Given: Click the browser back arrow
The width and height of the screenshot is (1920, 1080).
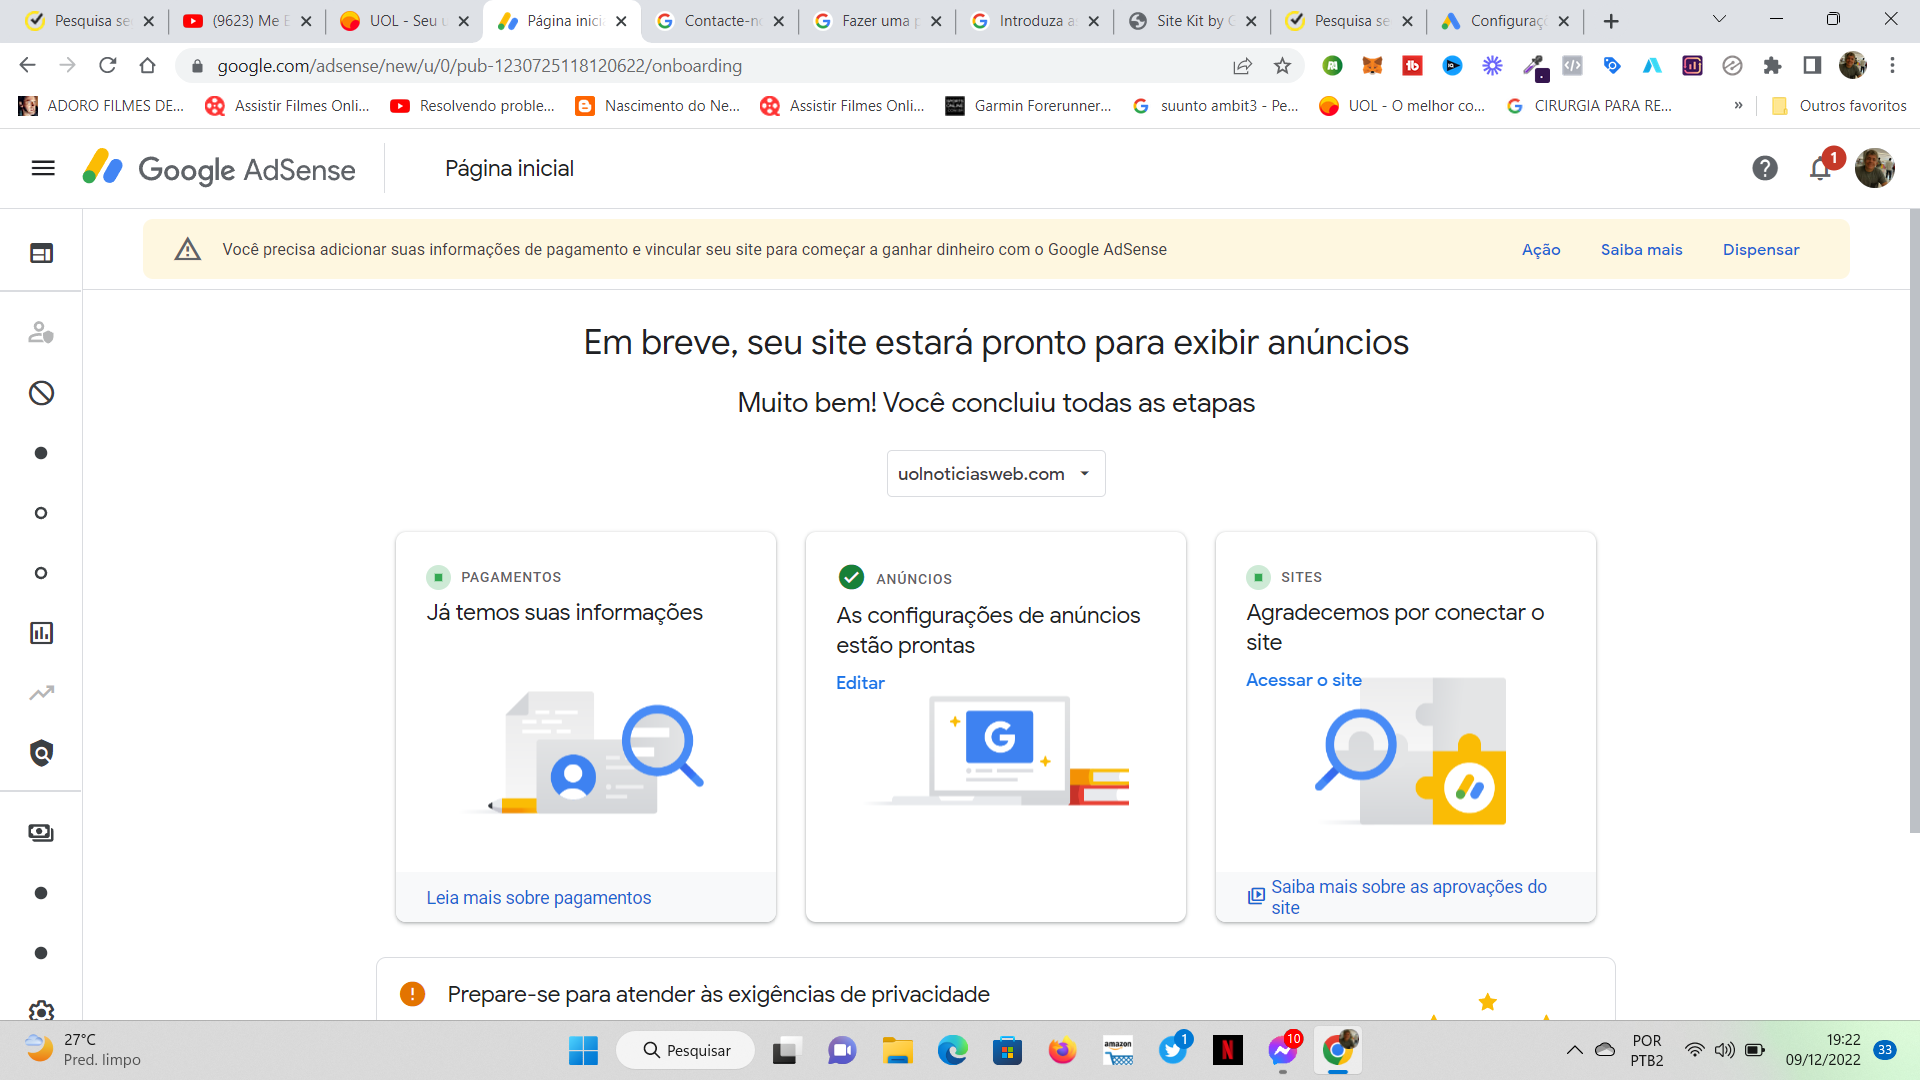Looking at the screenshot, I should click(x=27, y=65).
